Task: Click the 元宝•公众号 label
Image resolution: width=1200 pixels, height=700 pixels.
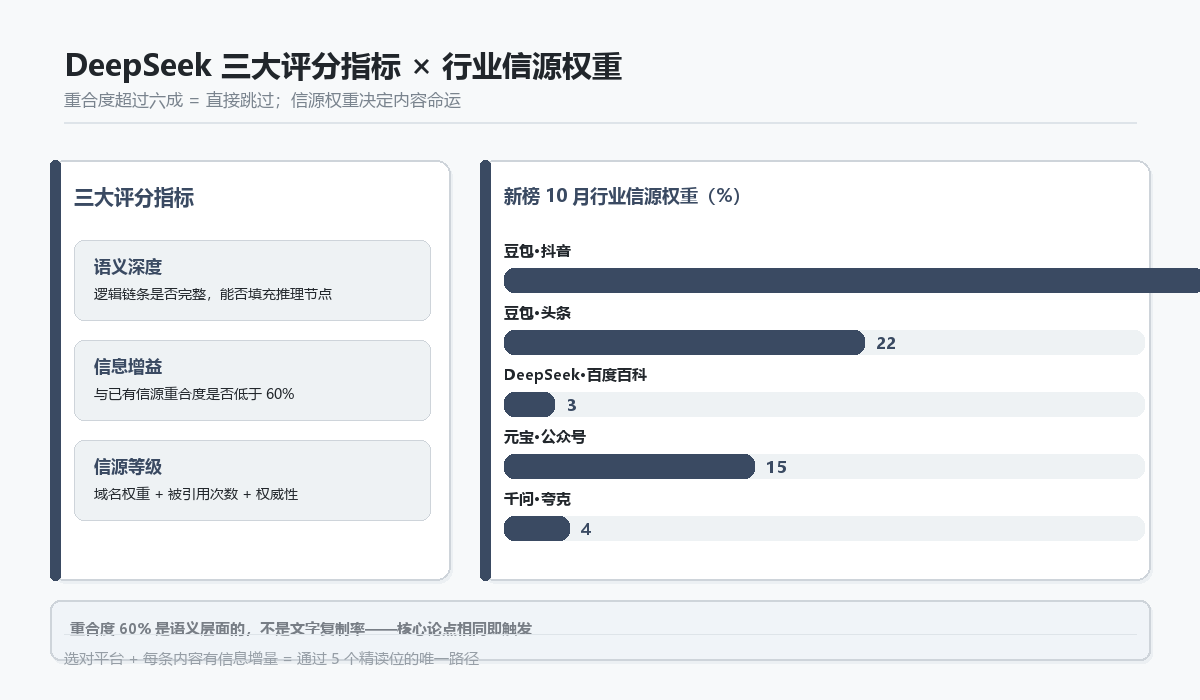Action: coord(544,437)
